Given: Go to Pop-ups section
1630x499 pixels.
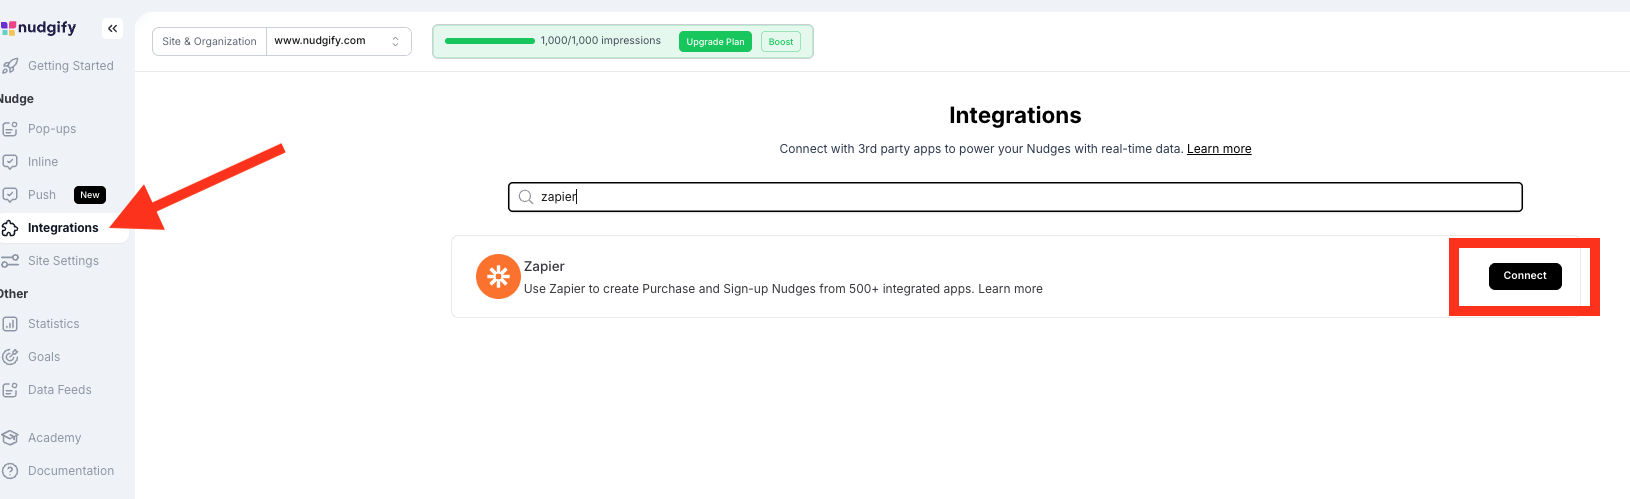Looking at the screenshot, I should (52, 129).
